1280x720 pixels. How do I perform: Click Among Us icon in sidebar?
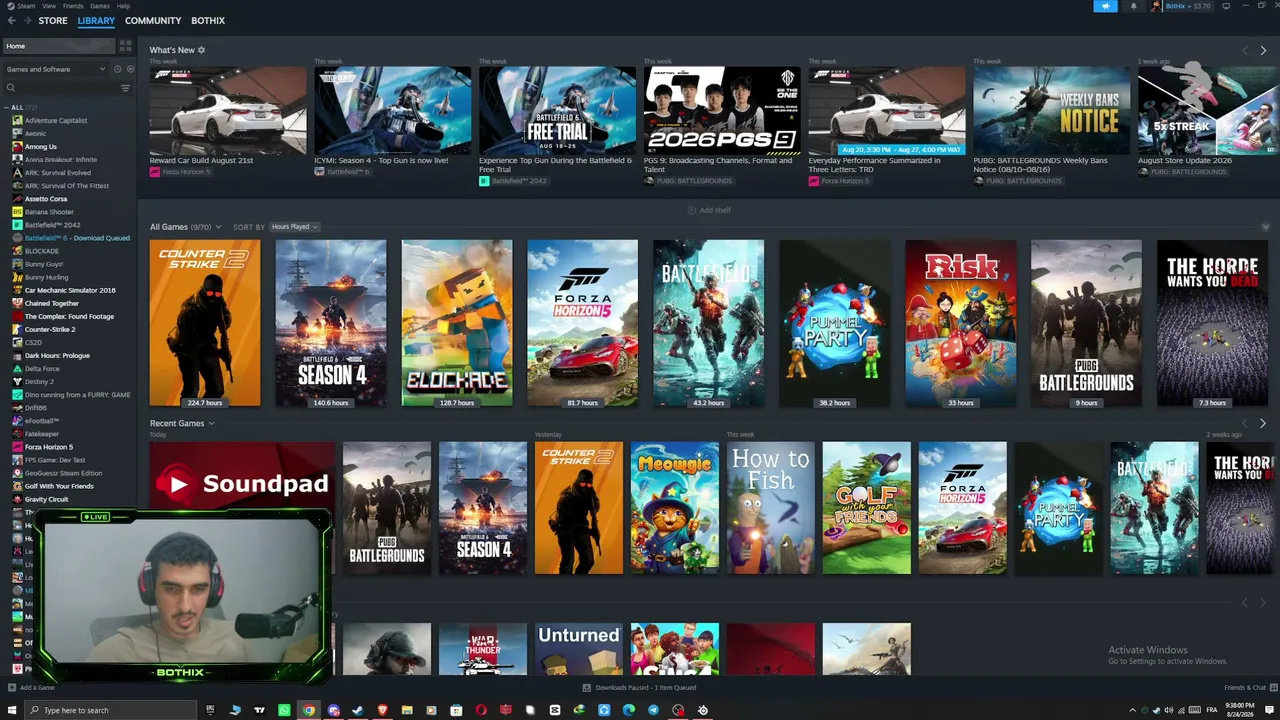coord(17,147)
